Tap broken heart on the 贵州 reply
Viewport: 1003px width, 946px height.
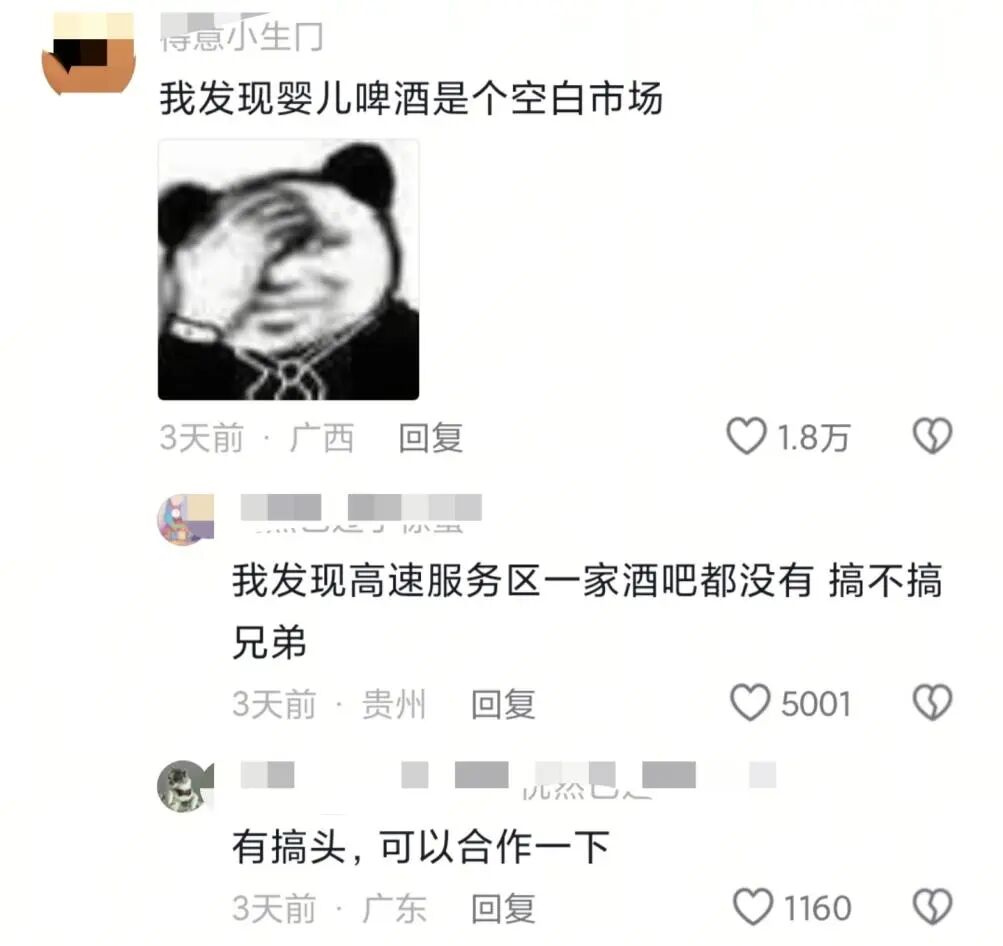[932, 702]
